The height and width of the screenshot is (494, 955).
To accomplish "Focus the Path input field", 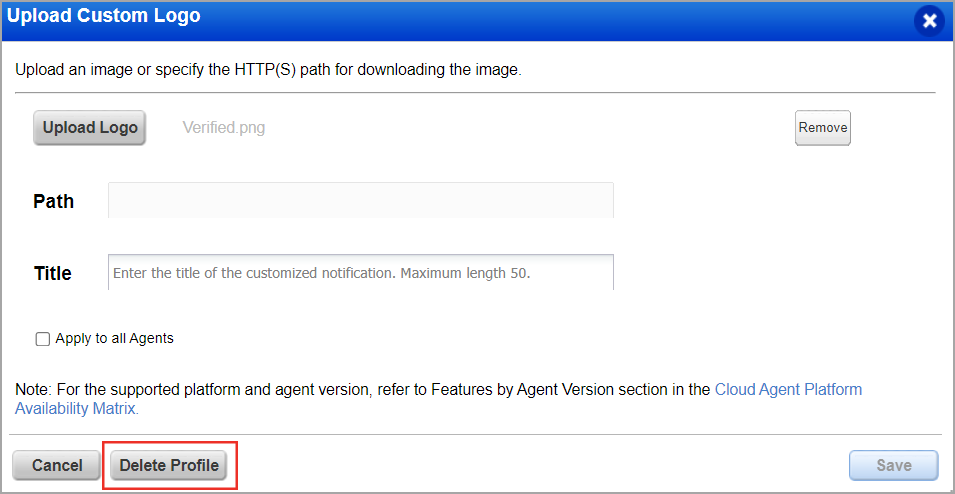I will [360, 200].
